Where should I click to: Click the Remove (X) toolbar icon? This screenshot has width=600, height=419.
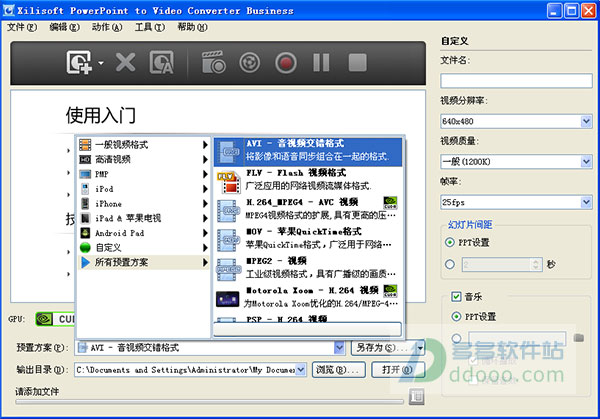point(125,62)
